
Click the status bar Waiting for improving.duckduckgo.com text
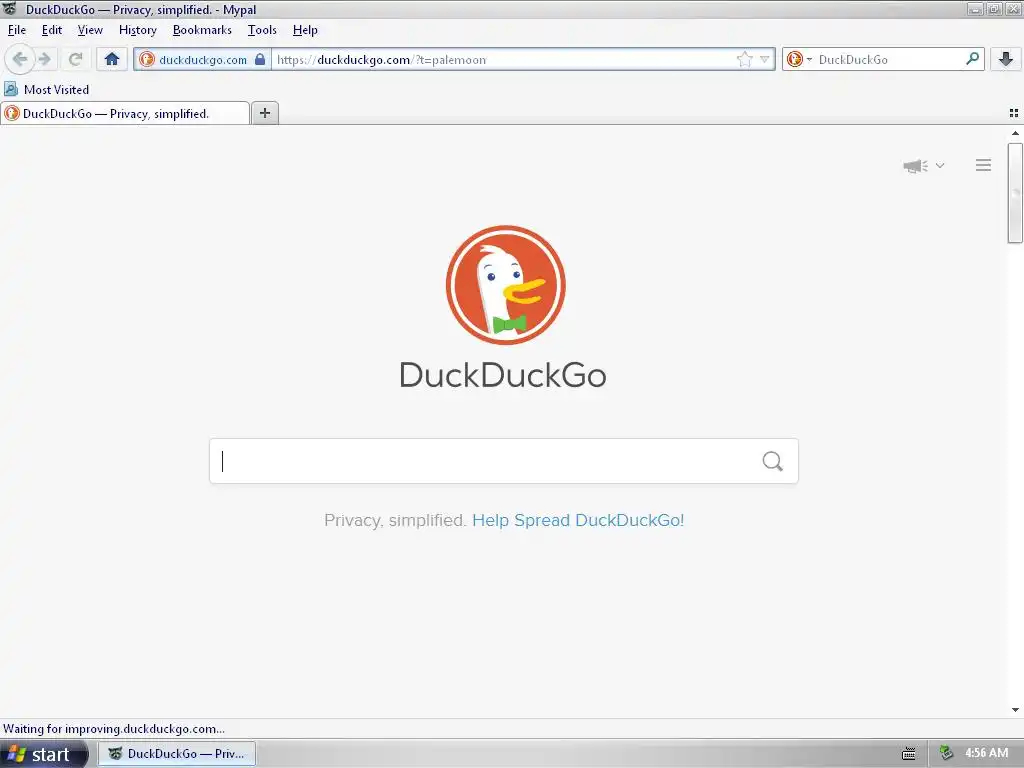(114, 729)
